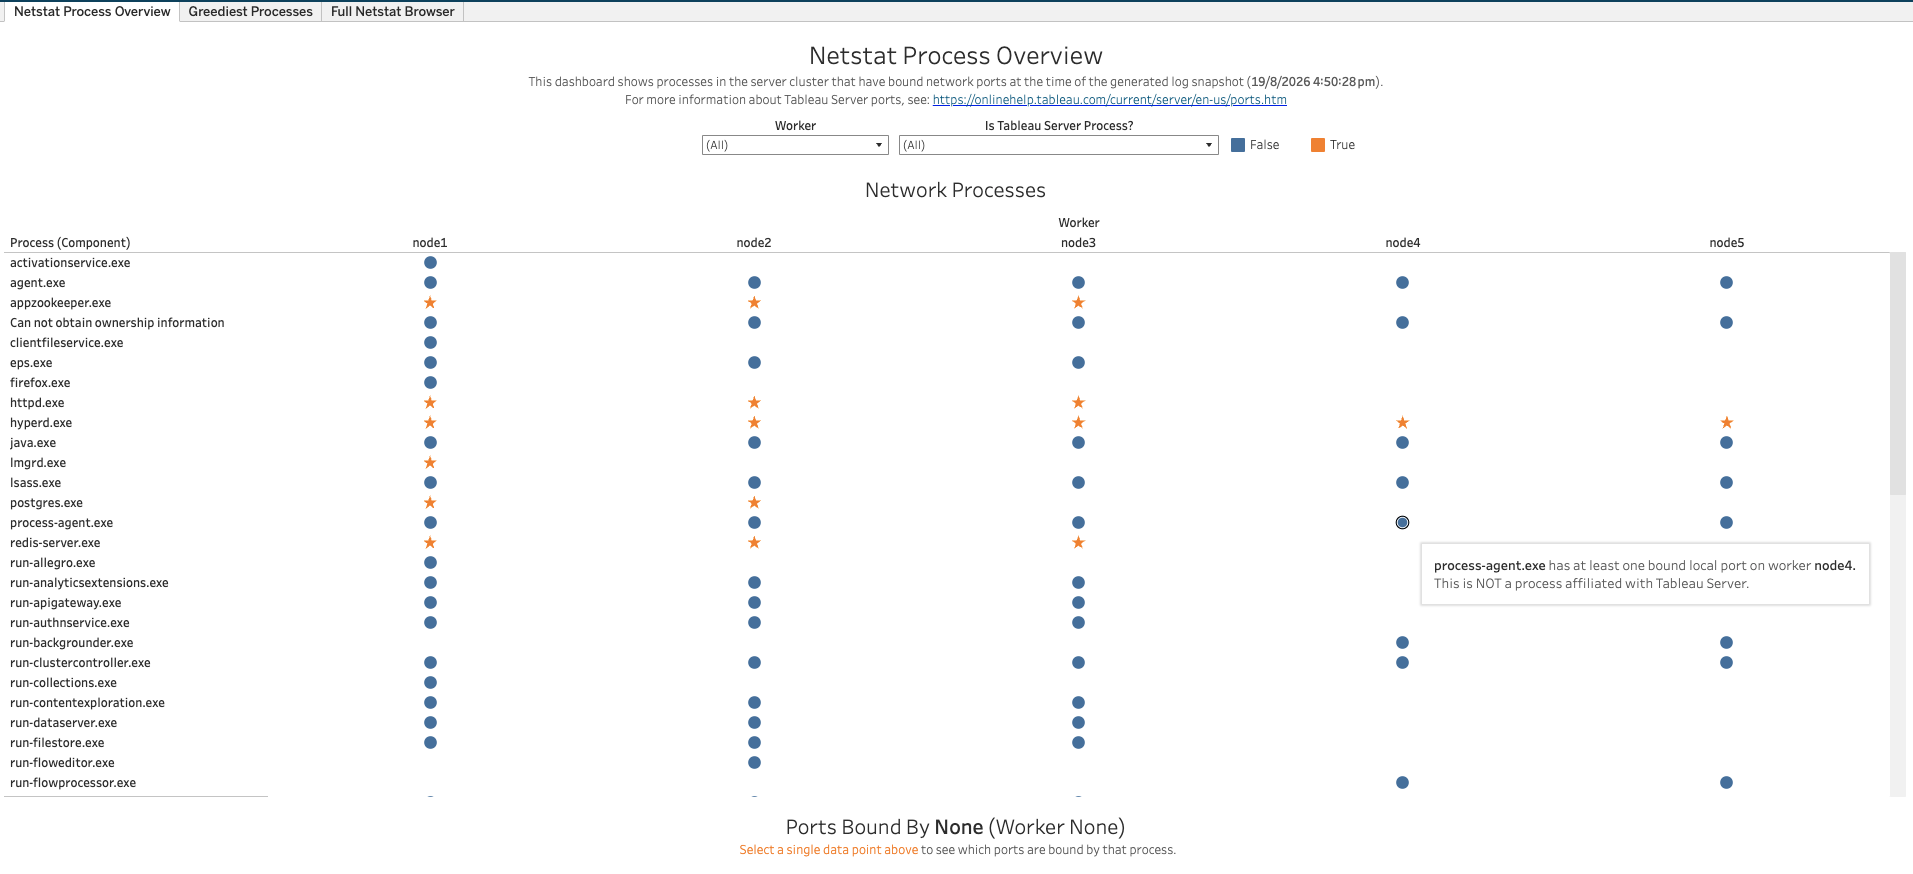This screenshot has width=1913, height=874.
Task: Switch to Greediest Processes tab
Action: [x=251, y=12]
